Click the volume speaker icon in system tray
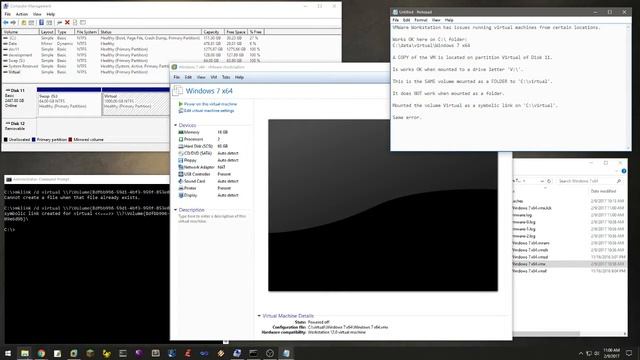This screenshot has height=360, width=640. point(597,353)
